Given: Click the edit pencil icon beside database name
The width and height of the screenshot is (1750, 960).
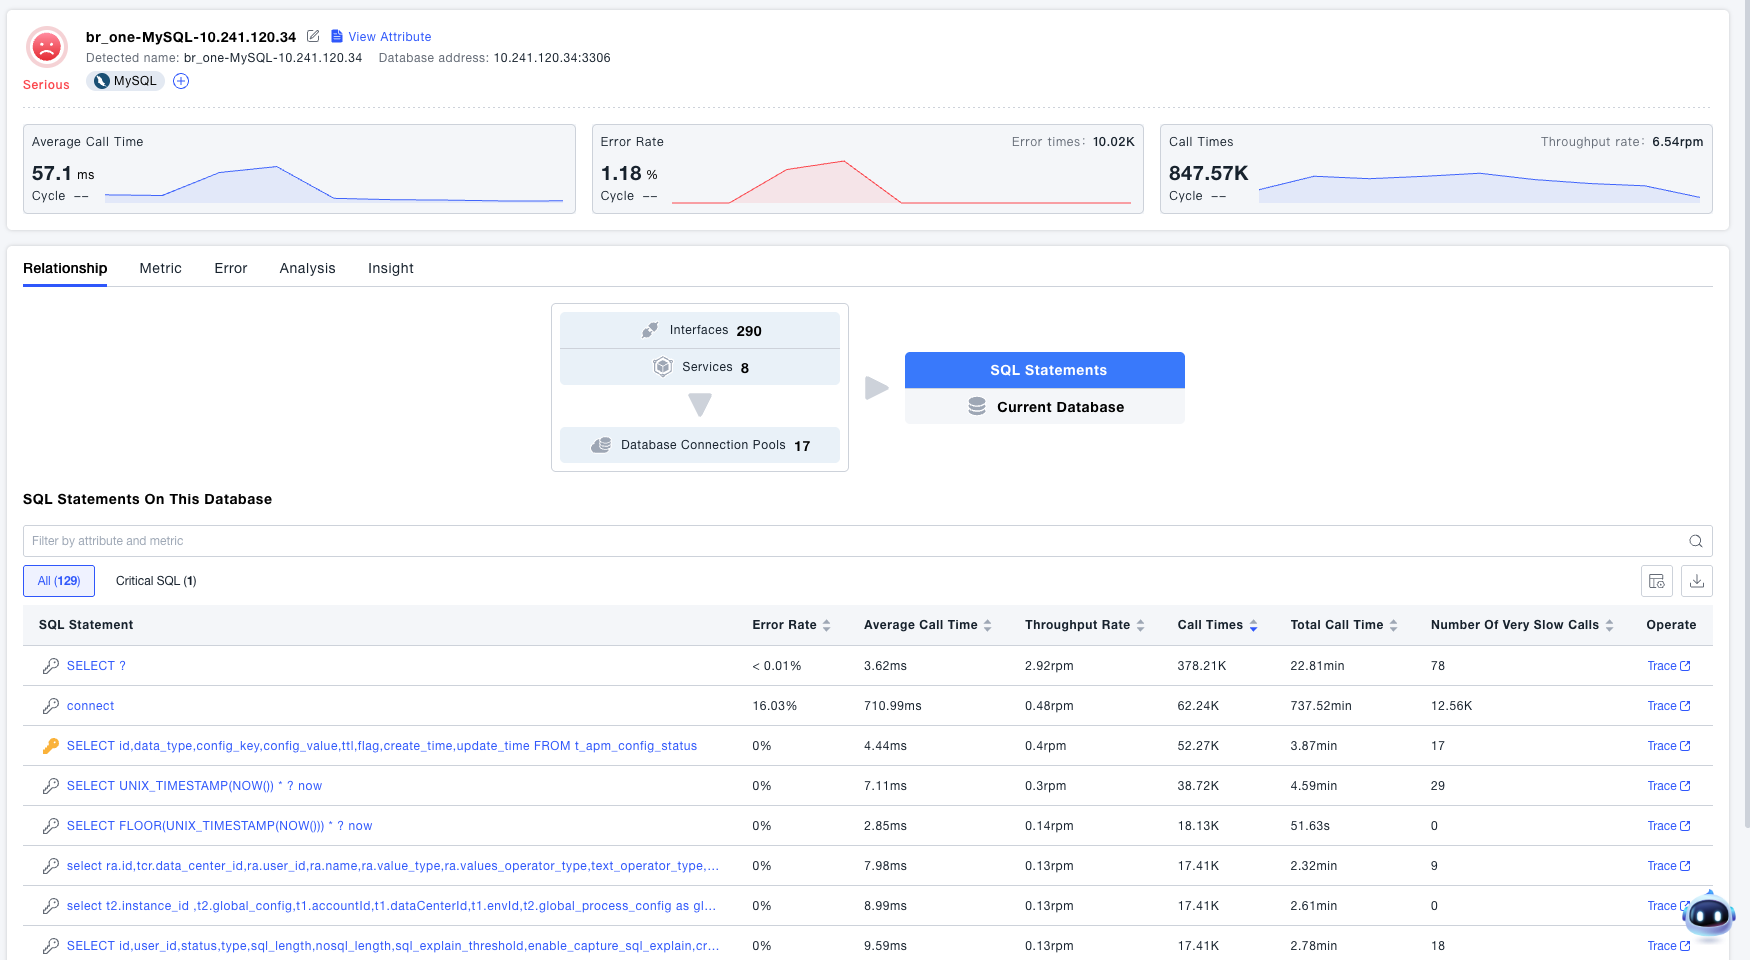Looking at the screenshot, I should click(313, 36).
